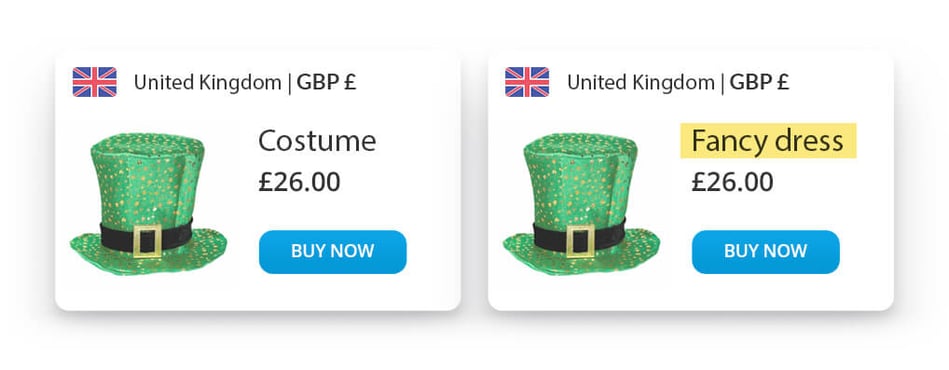This screenshot has height=370, width=949.
Task: Click the £26.00 price under Fancy dress
Action: 732,182
